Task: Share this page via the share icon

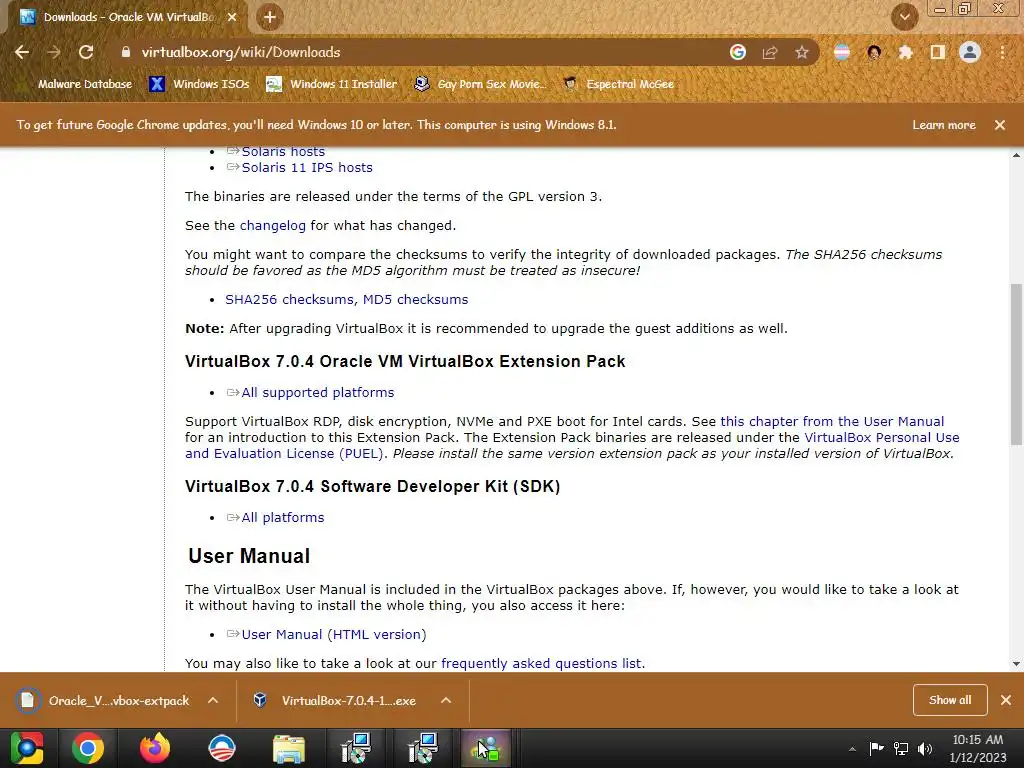Action: click(x=770, y=52)
